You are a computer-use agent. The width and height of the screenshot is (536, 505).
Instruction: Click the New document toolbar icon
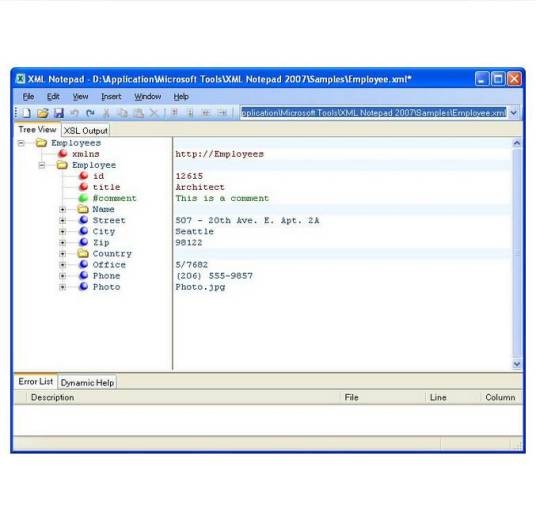[x=26, y=113]
